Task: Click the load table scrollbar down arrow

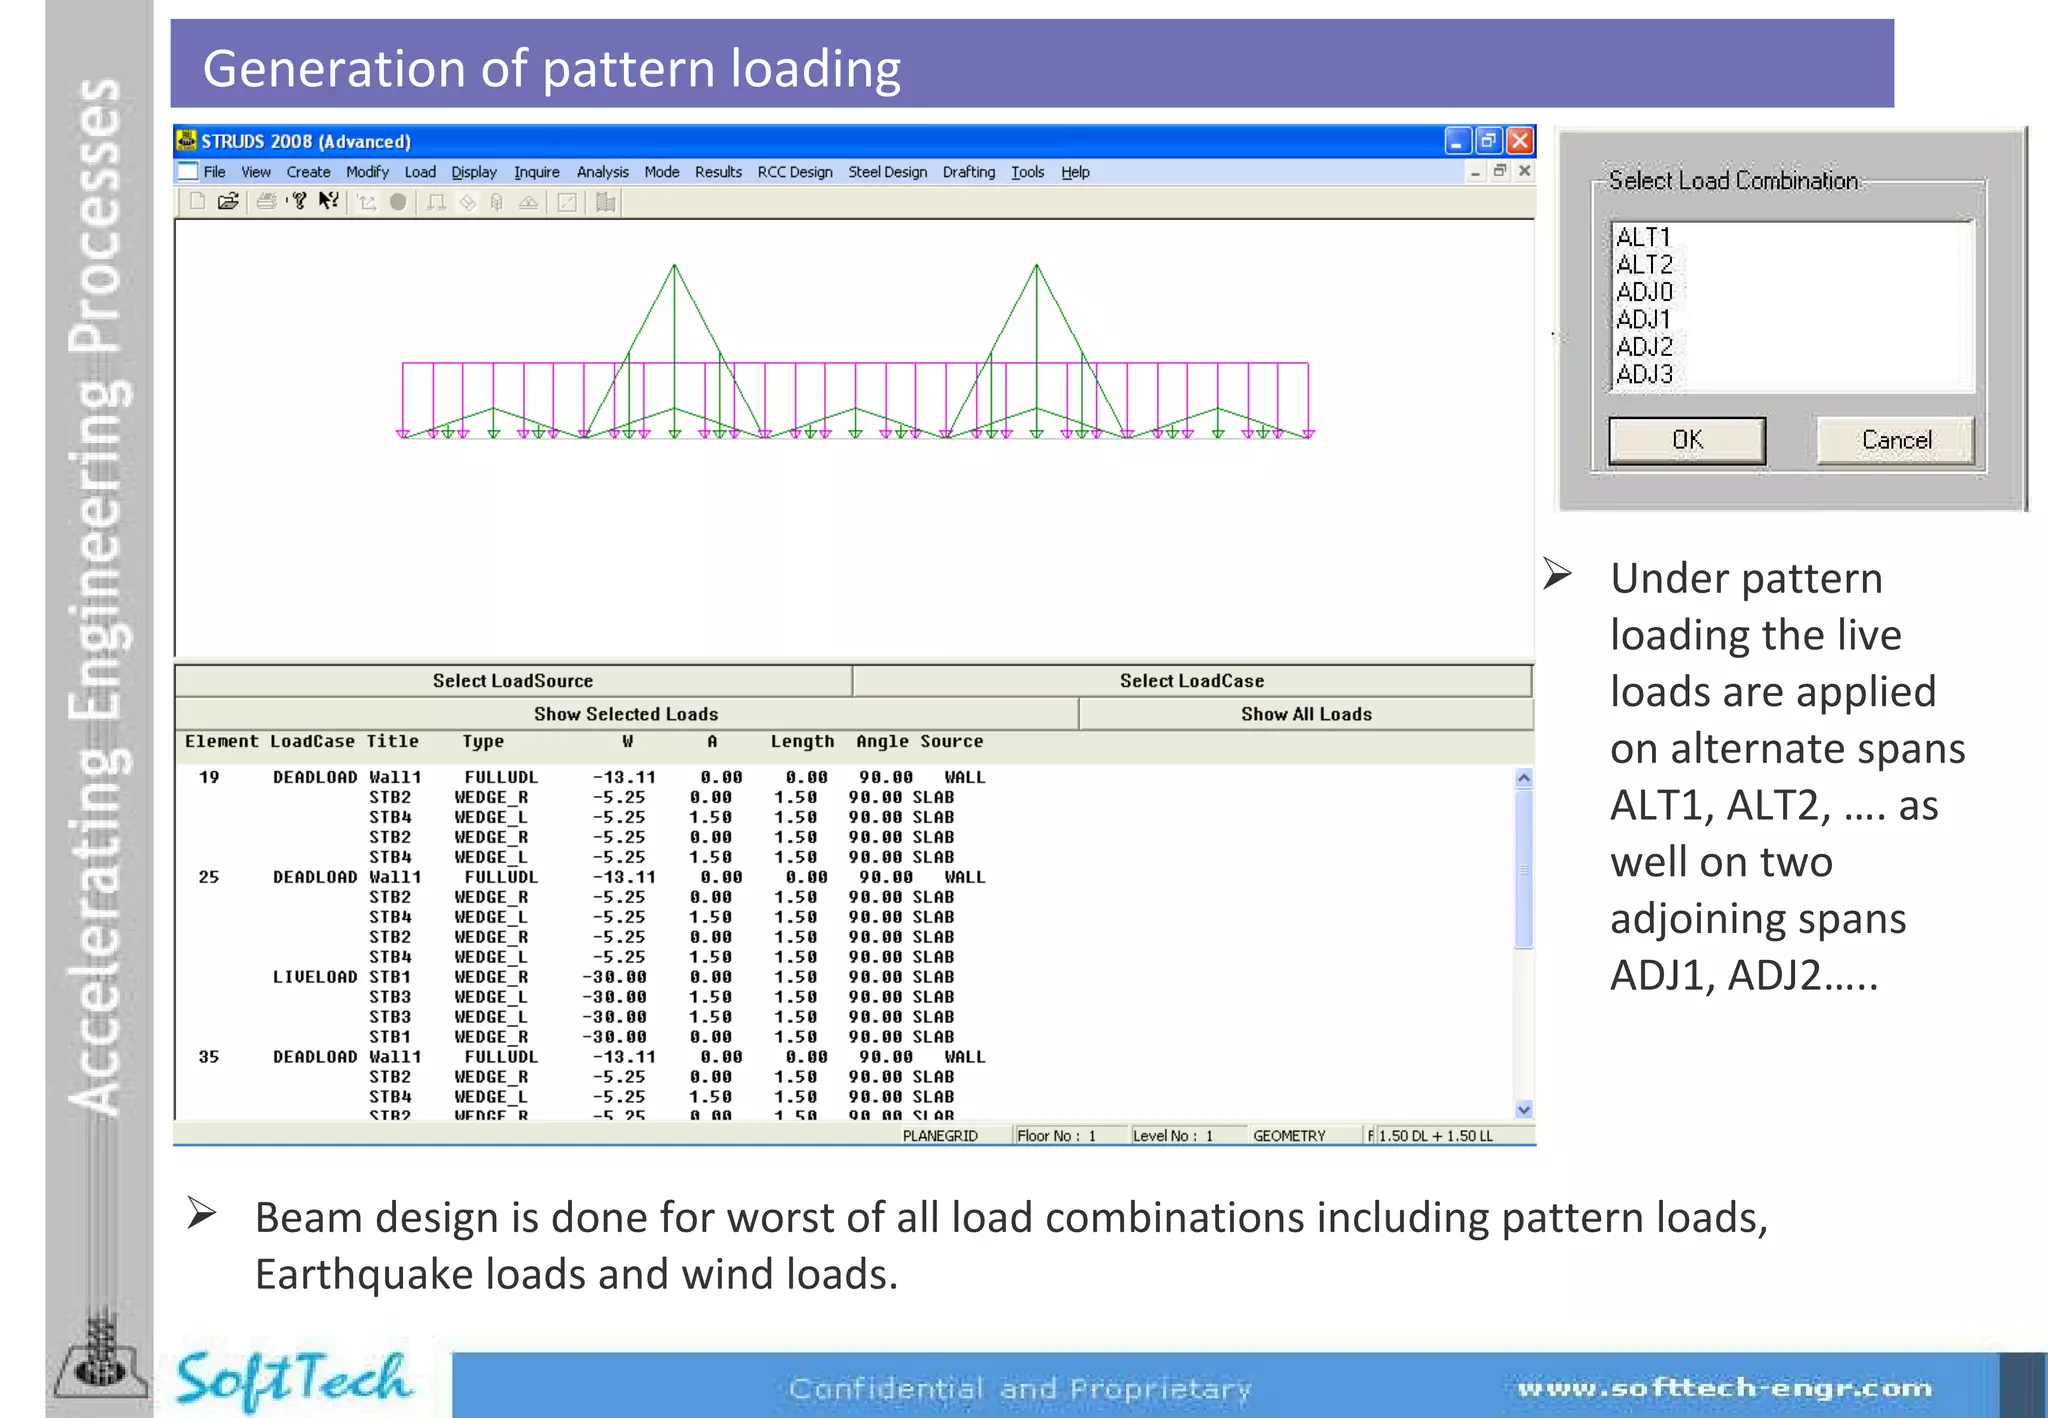Action: [1523, 1109]
